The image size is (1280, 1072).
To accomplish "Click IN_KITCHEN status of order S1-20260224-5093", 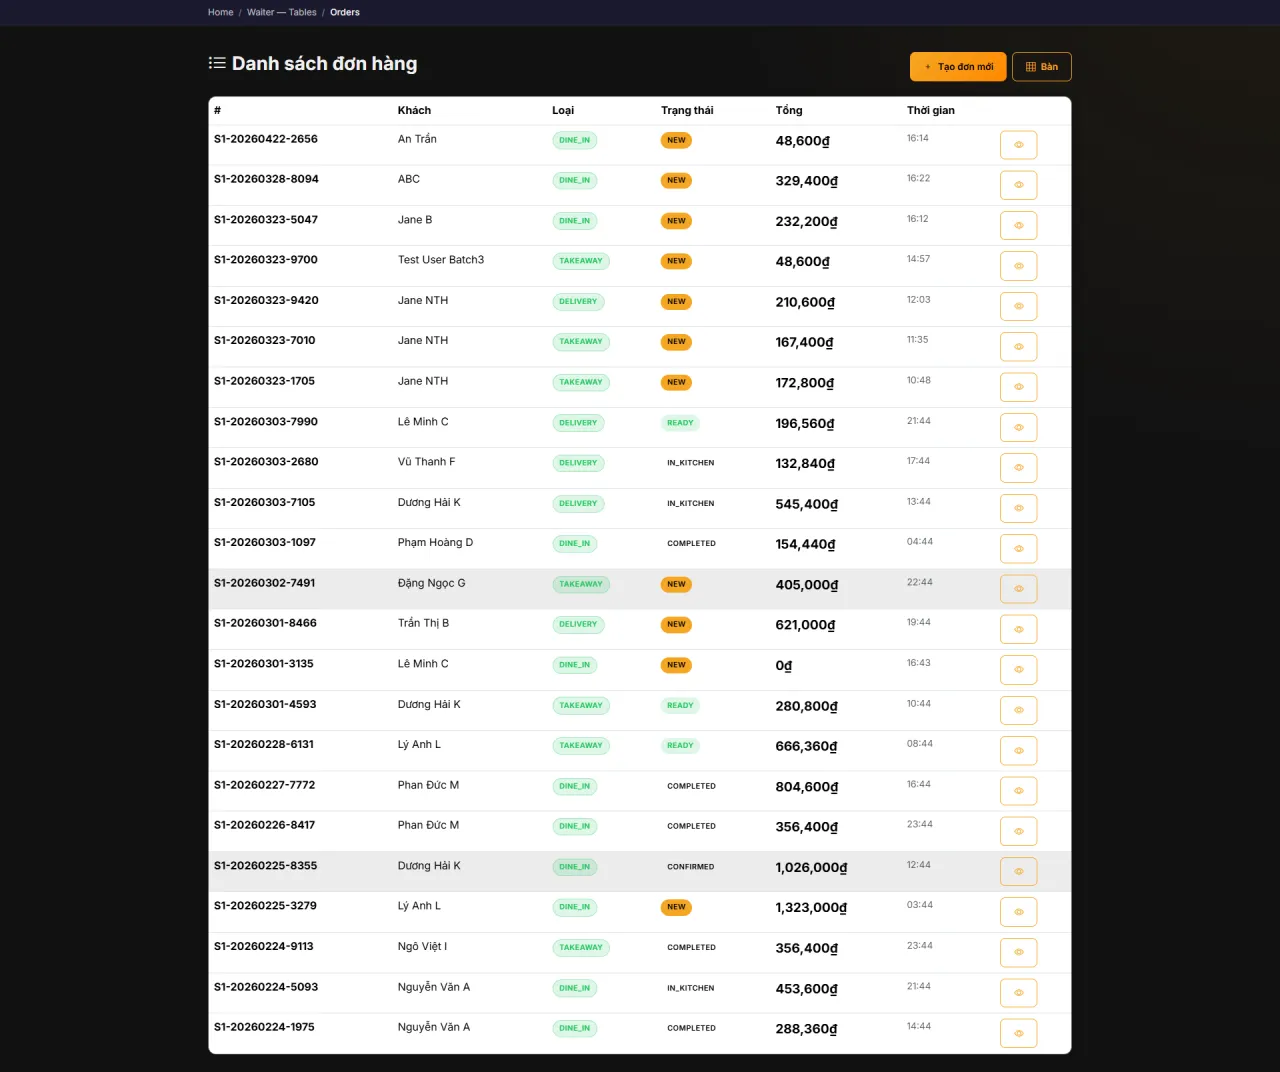I will point(691,988).
